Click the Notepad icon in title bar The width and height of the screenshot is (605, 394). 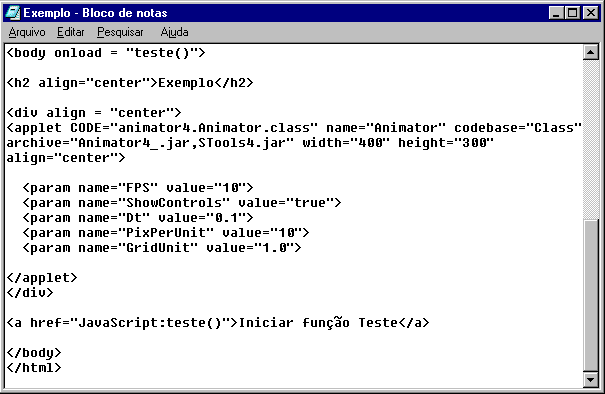[12, 13]
